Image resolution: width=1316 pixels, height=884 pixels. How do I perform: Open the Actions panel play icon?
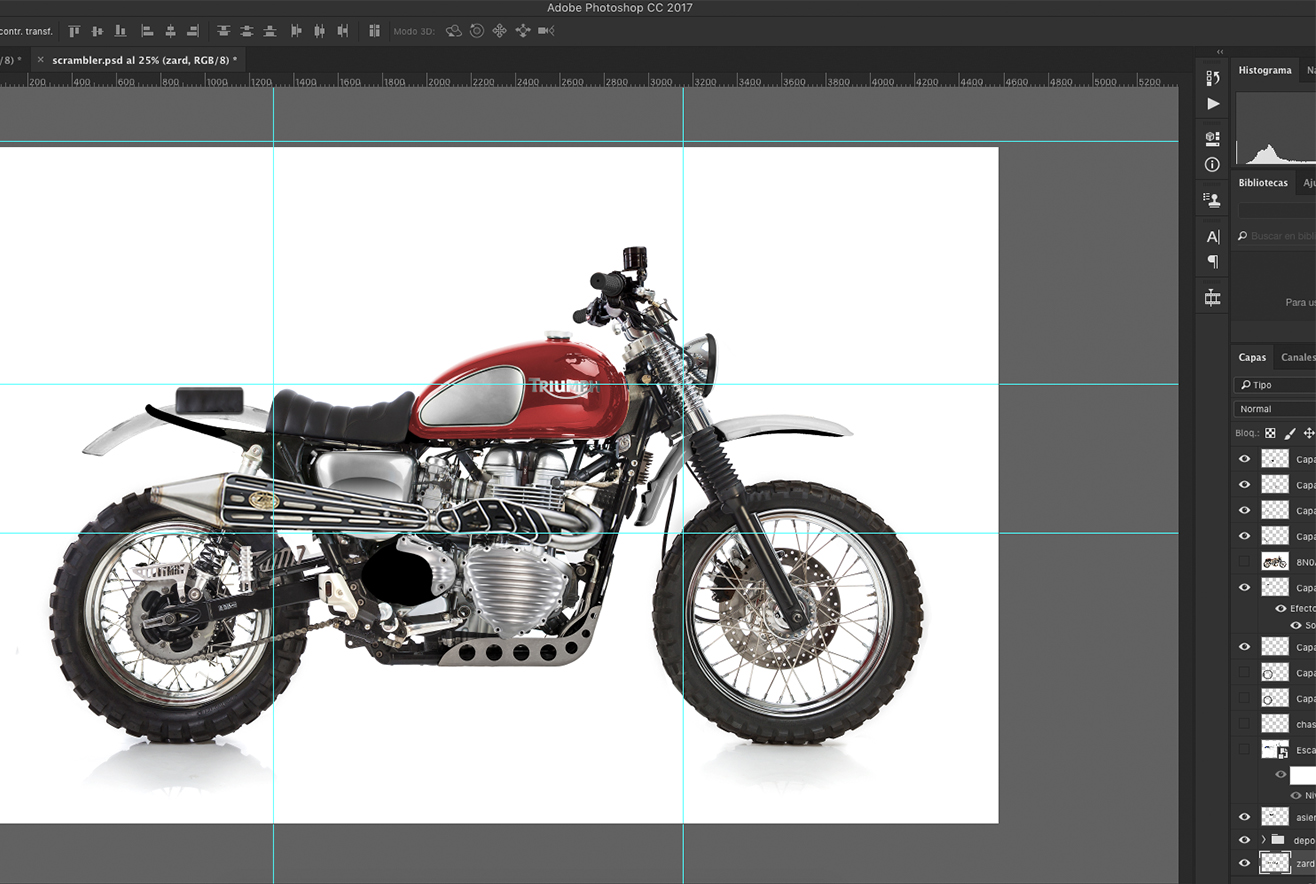(1213, 103)
